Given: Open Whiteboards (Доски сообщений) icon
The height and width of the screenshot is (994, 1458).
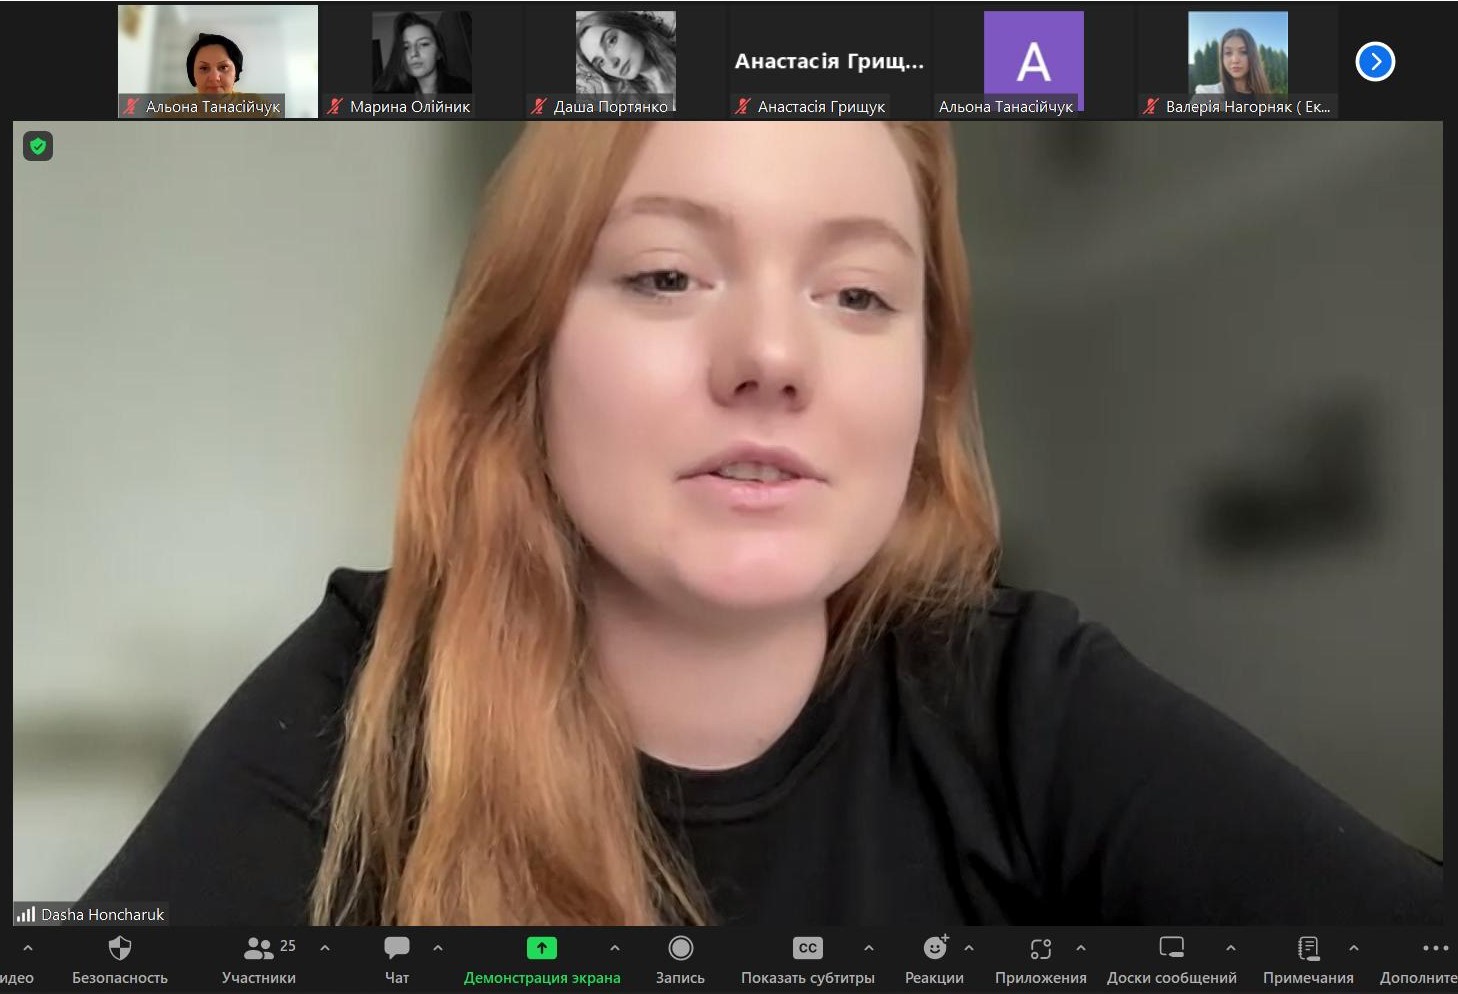Looking at the screenshot, I should (1171, 948).
